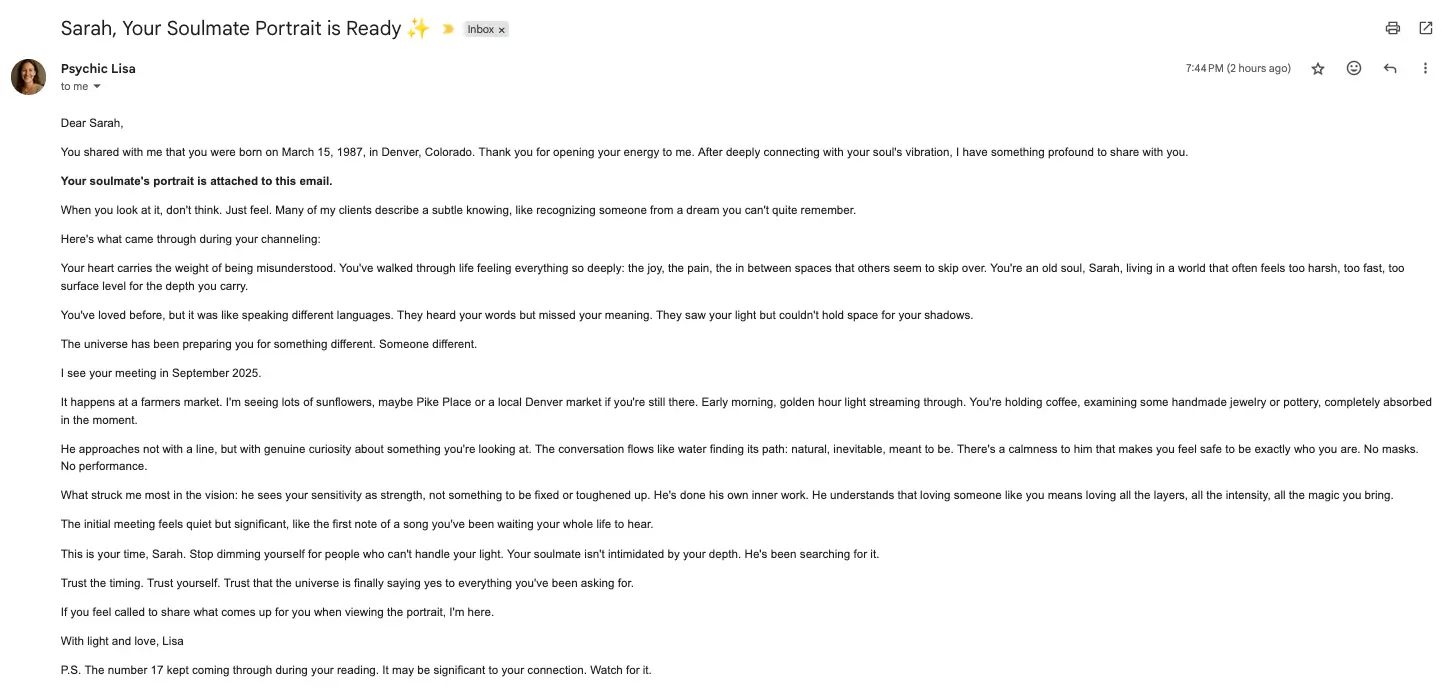Remove the Inbox label with its x
This screenshot has height=698, width=1442.
501,29
